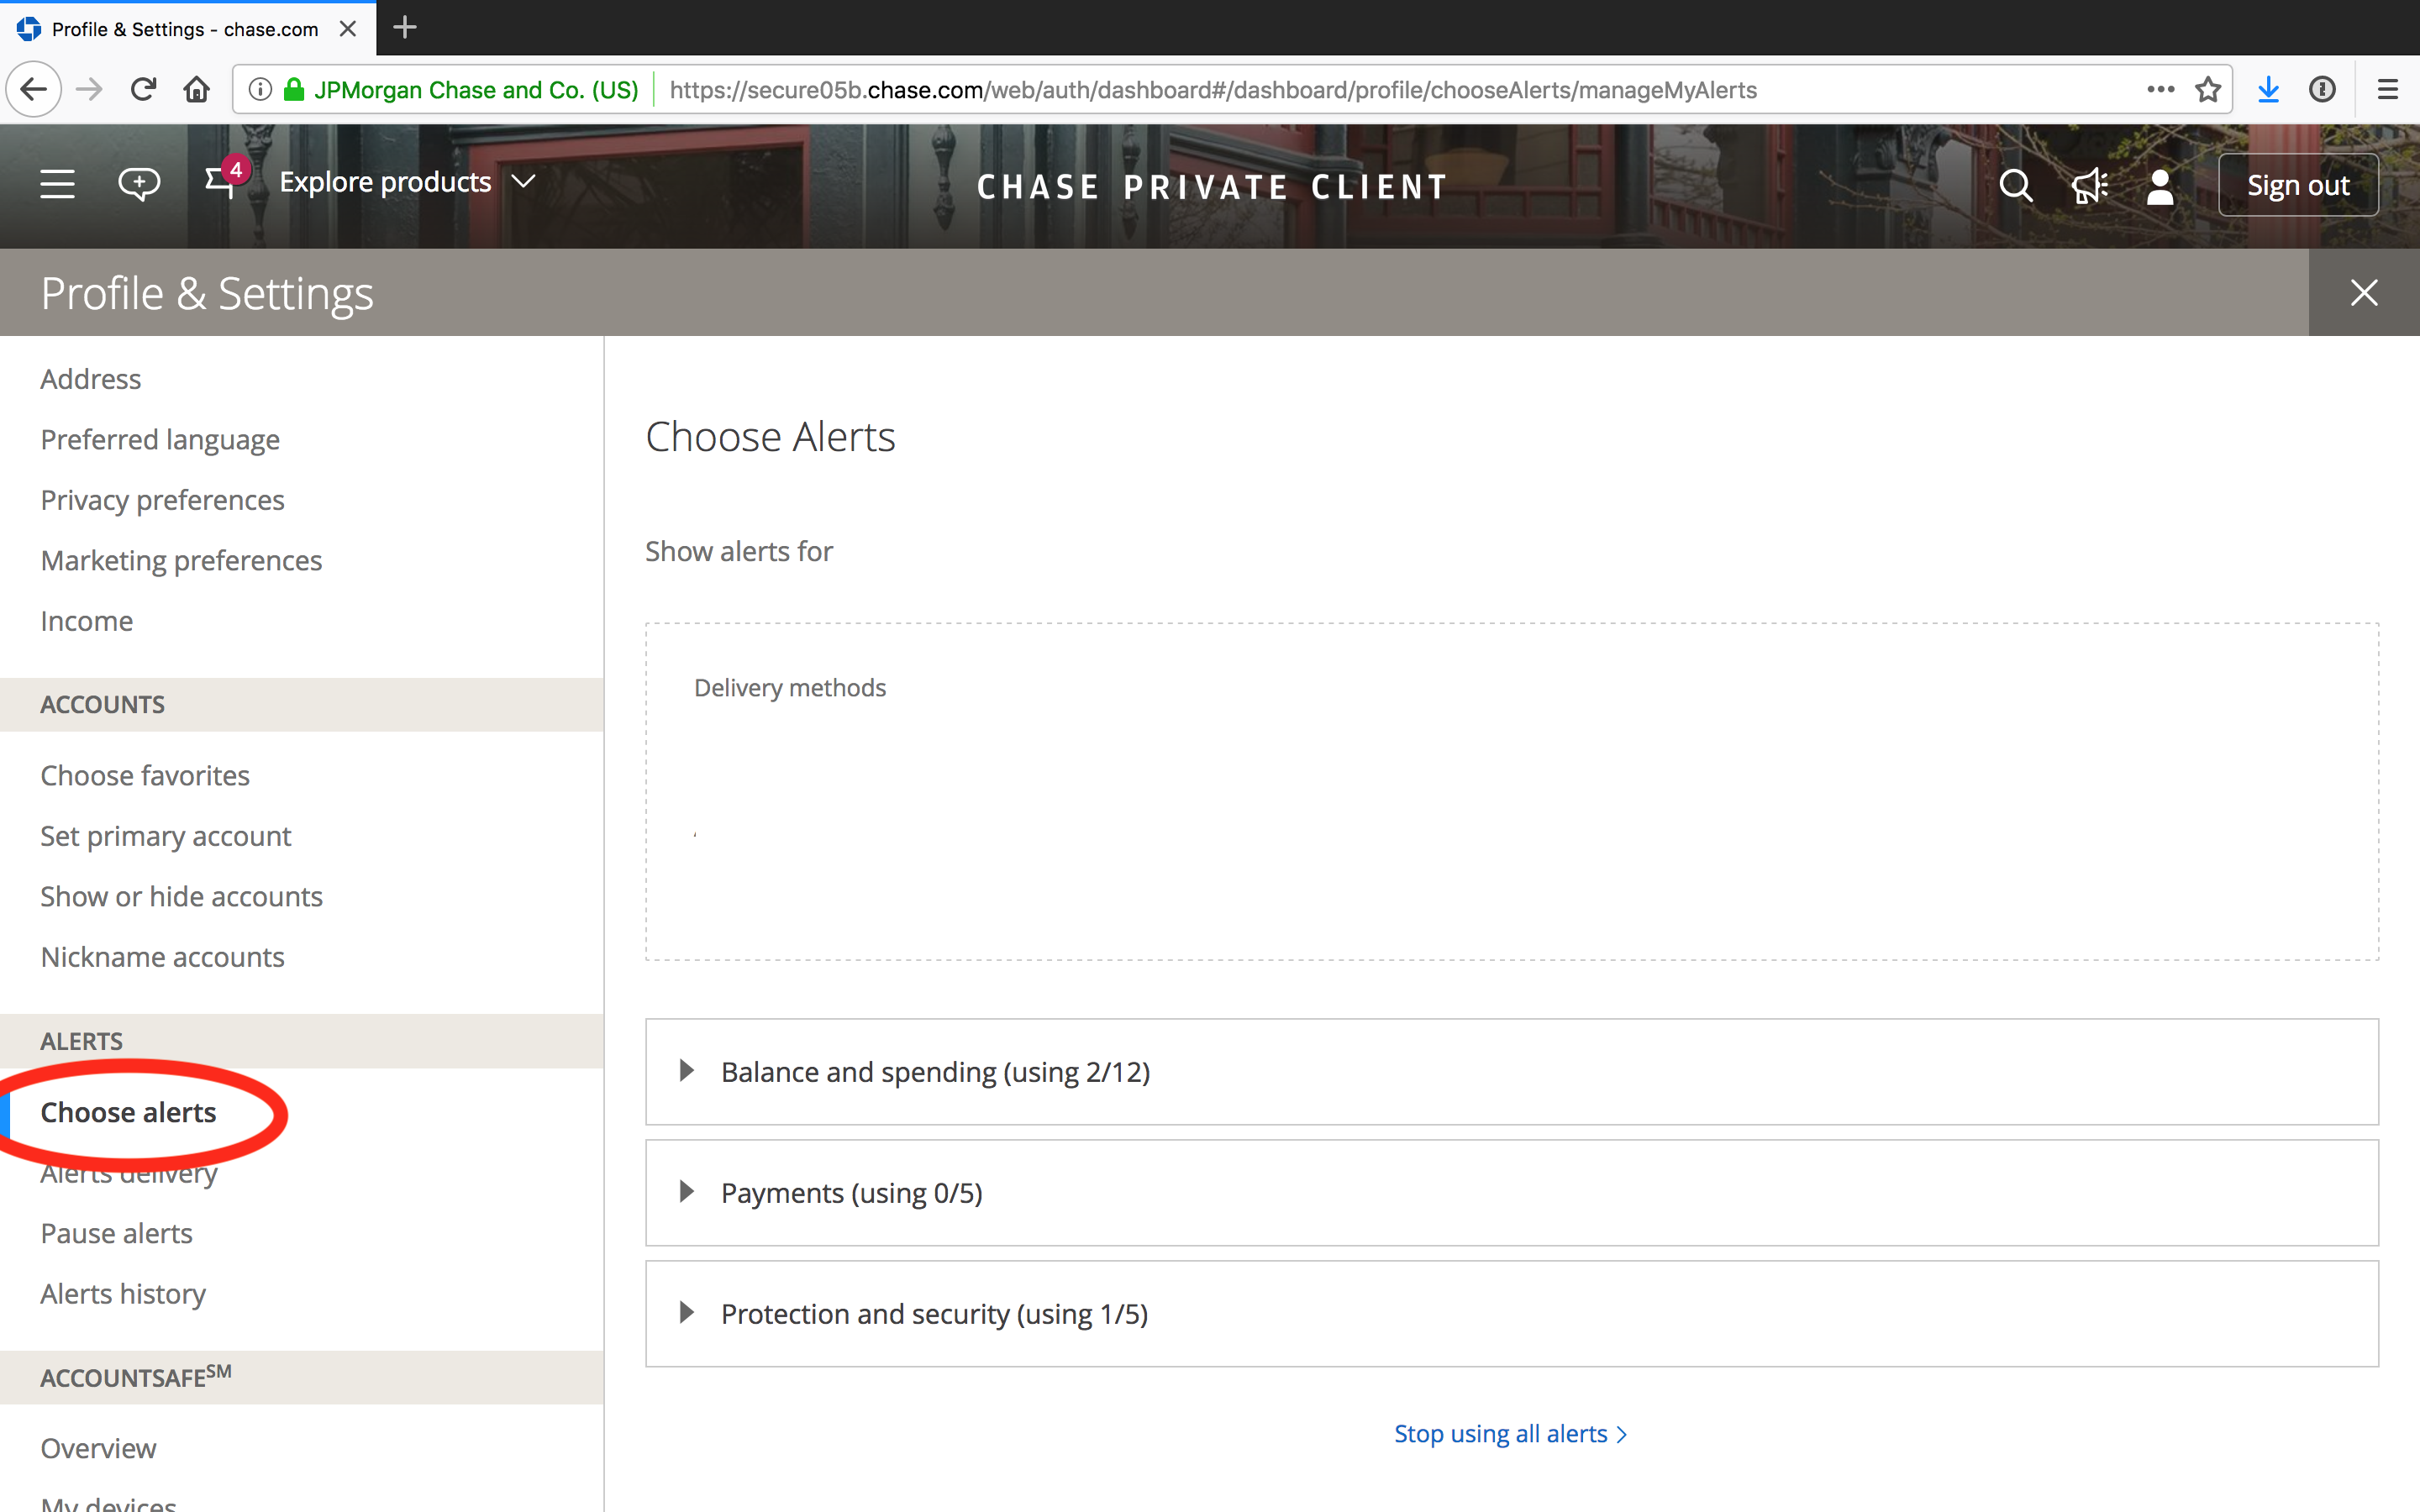
Task: Open Set primary account option
Action: point(166,836)
